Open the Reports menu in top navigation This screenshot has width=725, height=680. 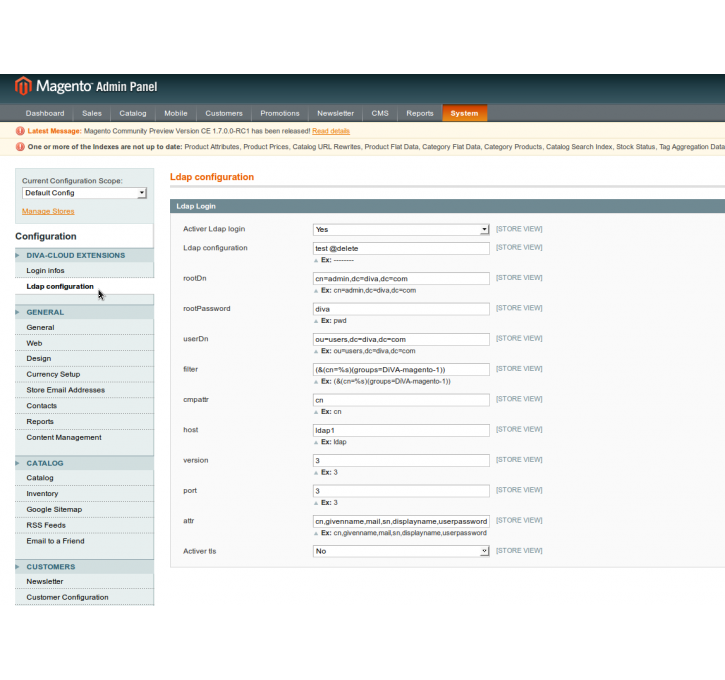420,113
